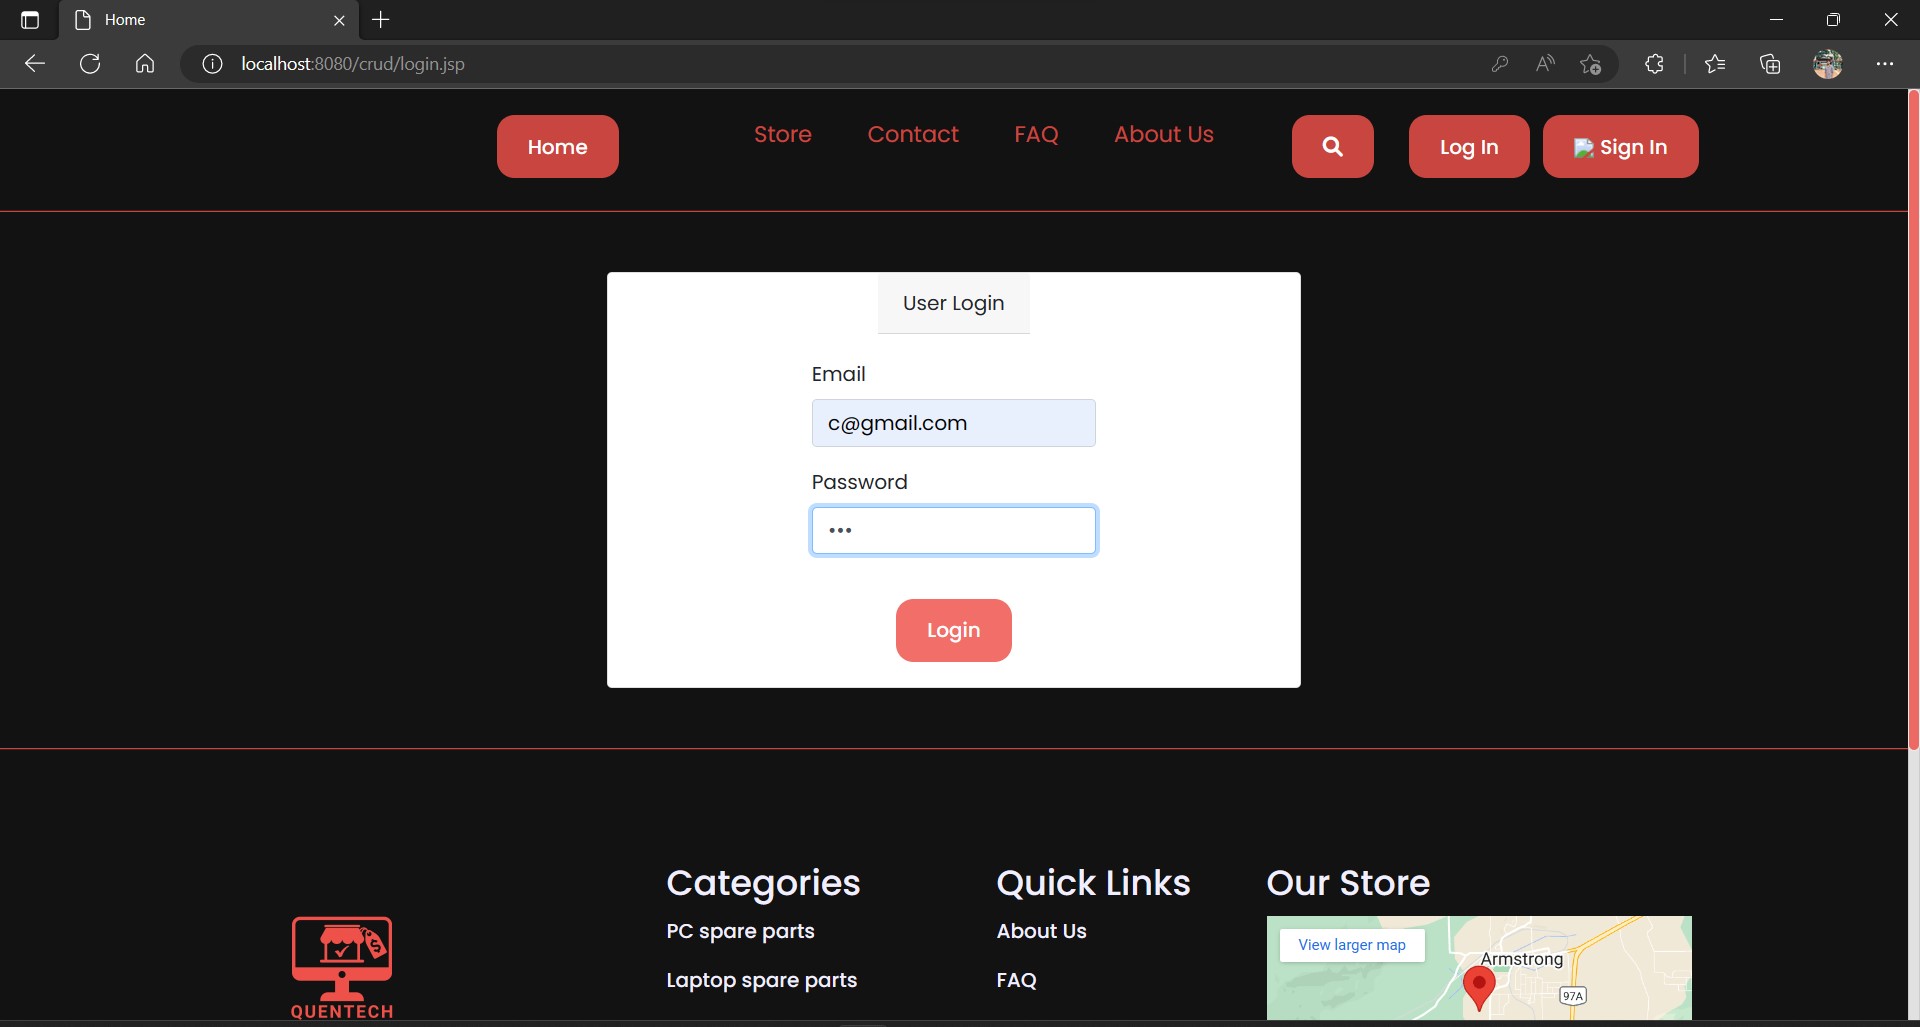Click the key icon in the address bar
The width and height of the screenshot is (1920, 1027).
(1500, 63)
